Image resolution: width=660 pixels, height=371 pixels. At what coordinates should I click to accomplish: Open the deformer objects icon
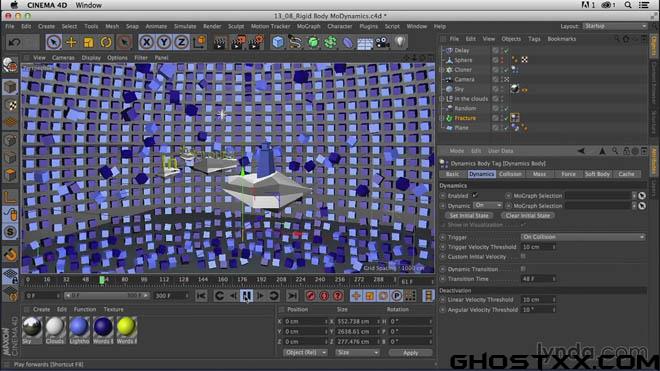point(348,42)
